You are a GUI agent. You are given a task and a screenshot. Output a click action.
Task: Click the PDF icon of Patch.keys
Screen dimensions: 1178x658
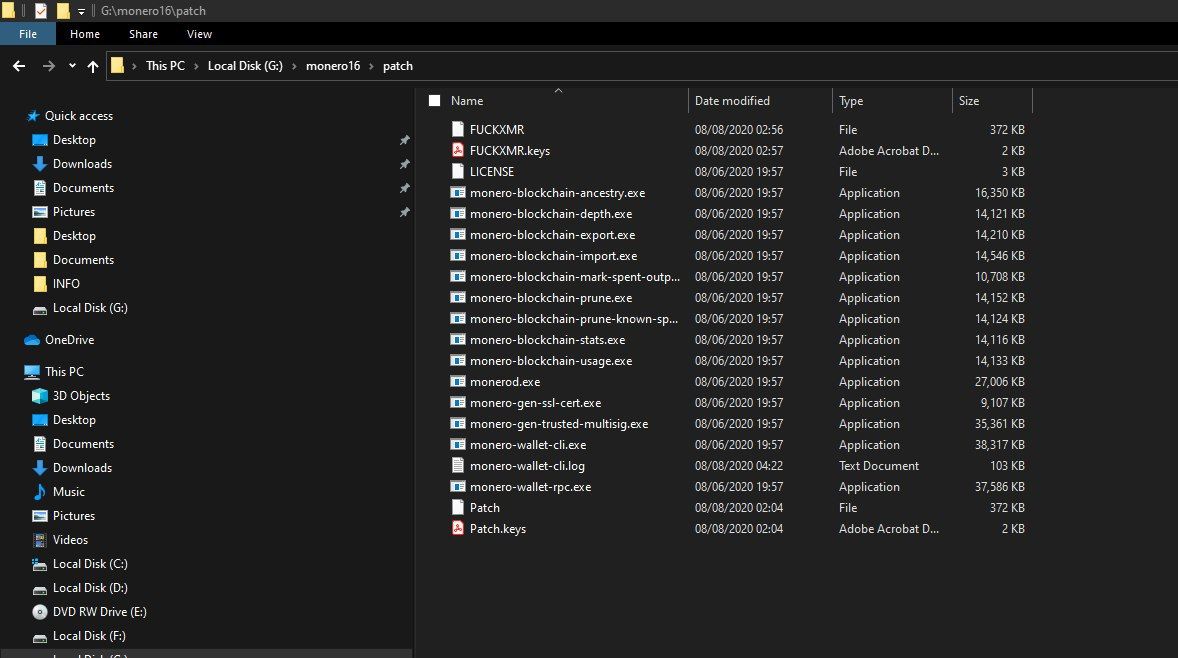click(458, 528)
